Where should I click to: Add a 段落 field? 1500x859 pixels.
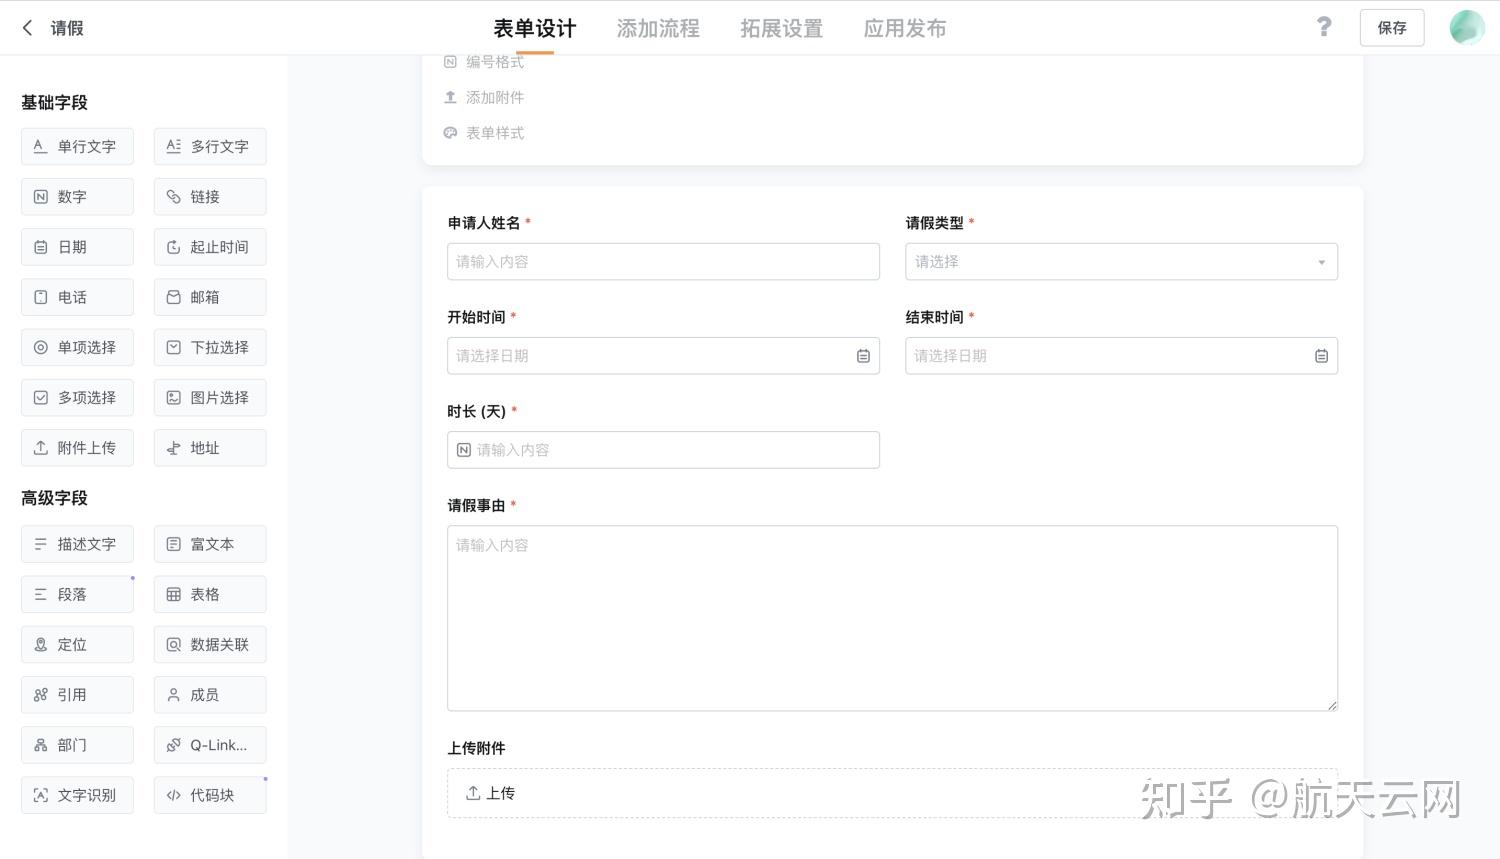pos(77,594)
